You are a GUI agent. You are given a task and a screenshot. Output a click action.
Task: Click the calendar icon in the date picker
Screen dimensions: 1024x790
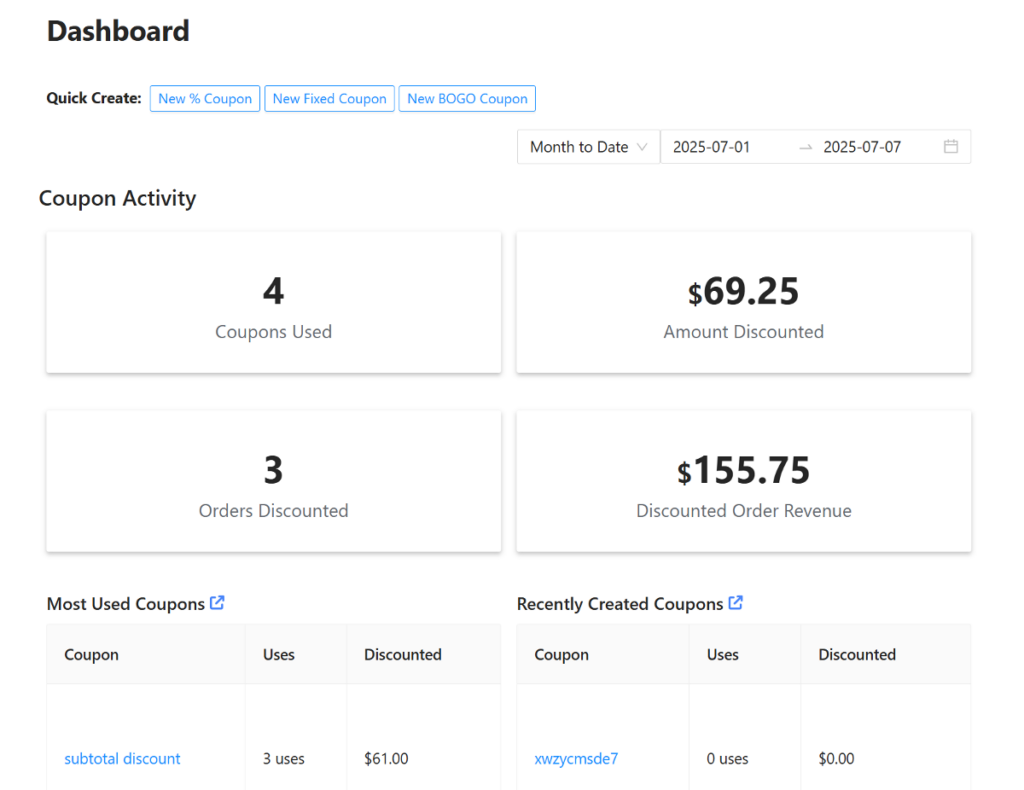point(950,146)
